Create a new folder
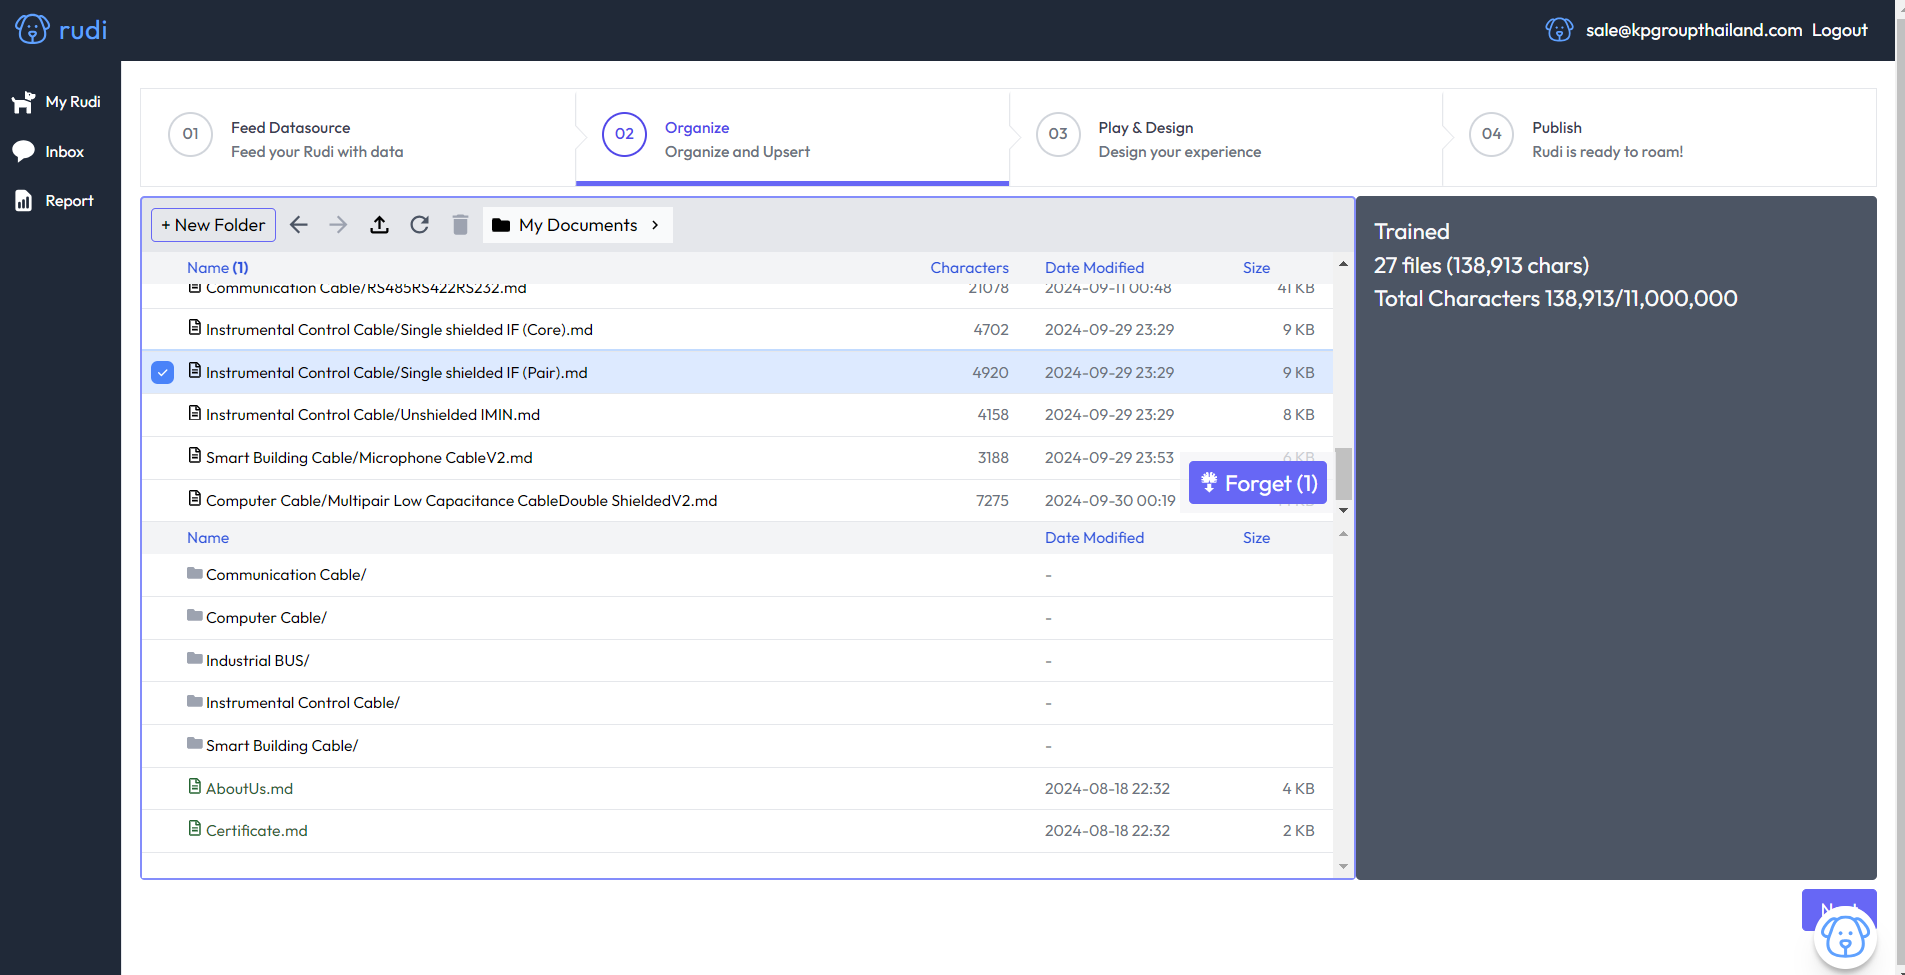 [213, 225]
